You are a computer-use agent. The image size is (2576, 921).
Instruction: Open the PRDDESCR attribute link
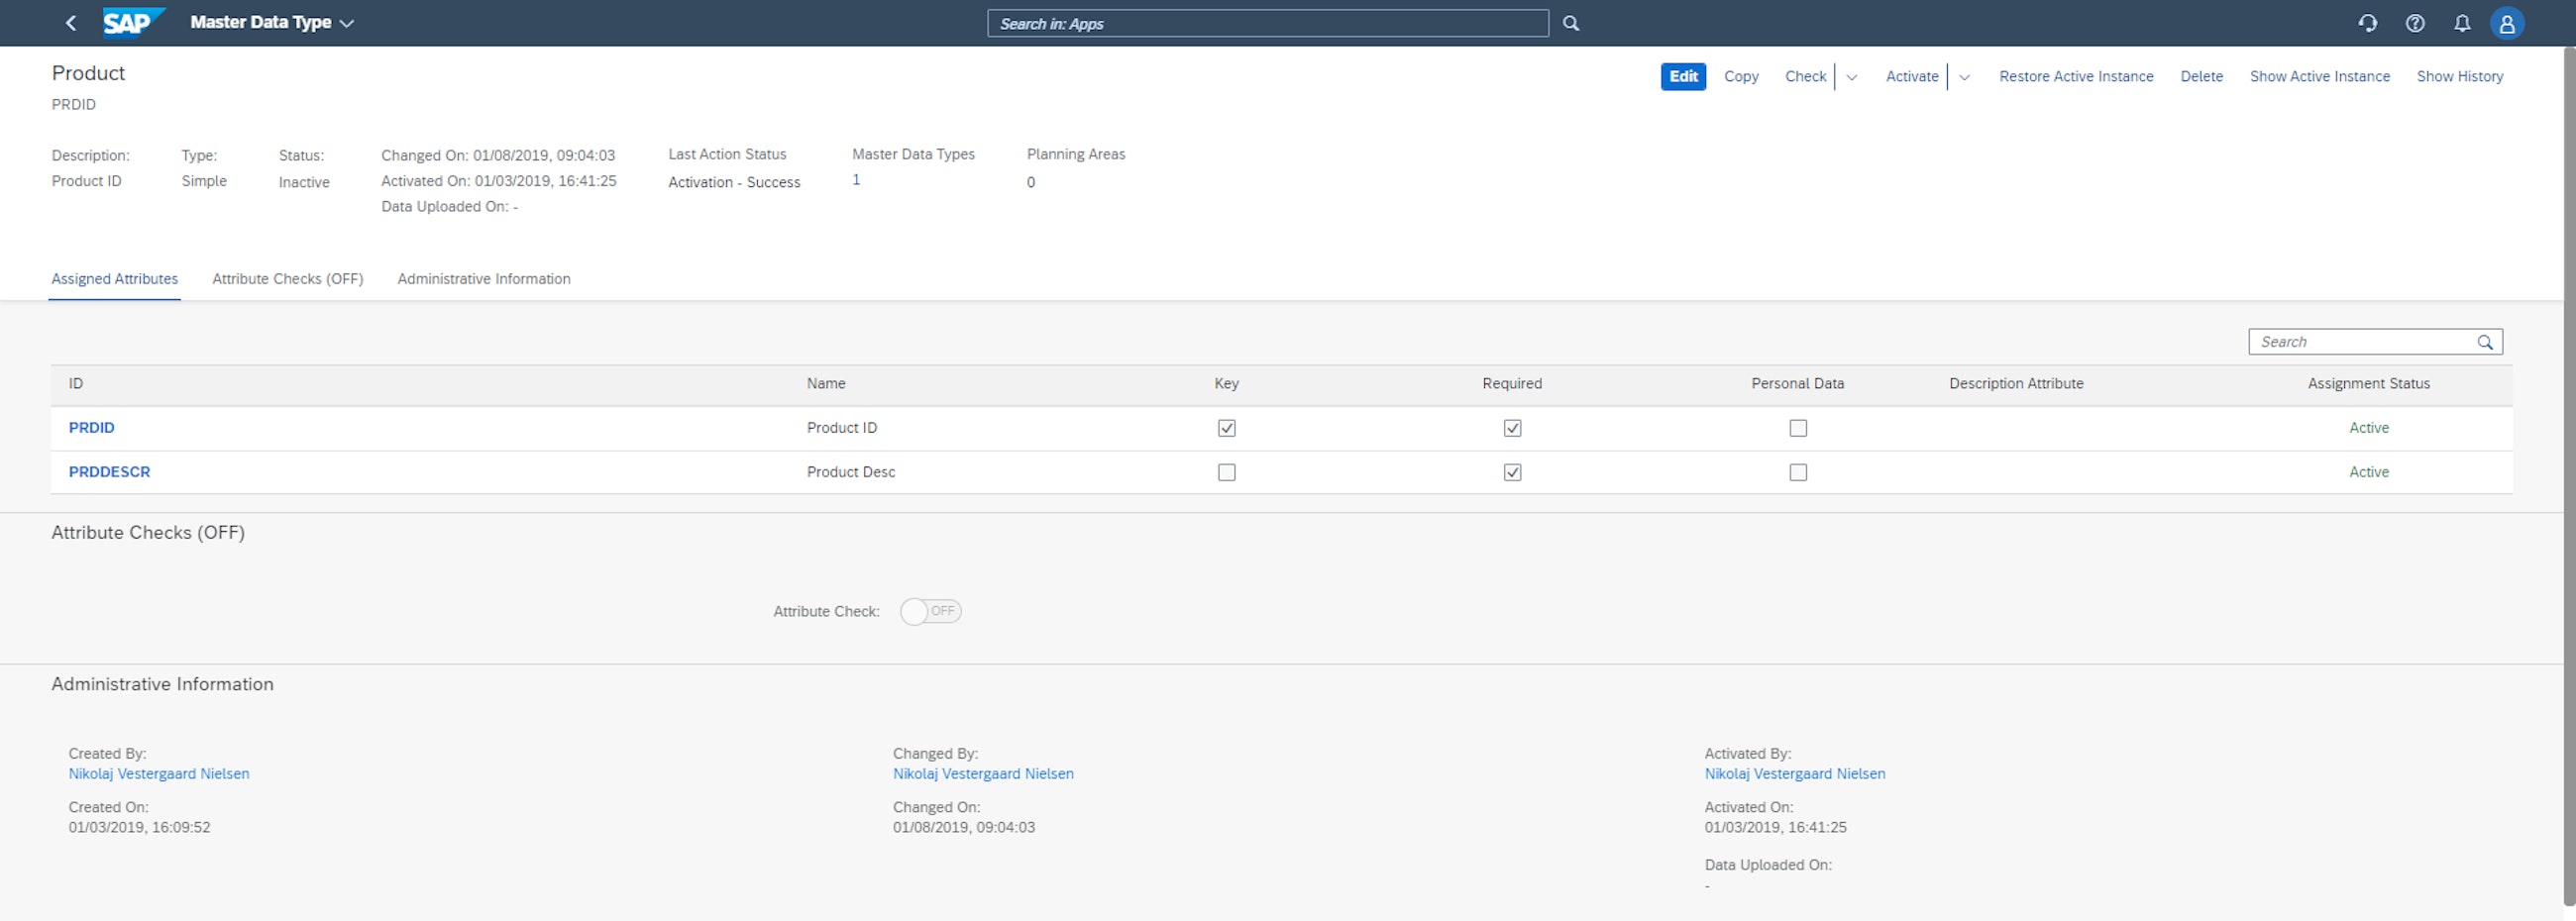[x=109, y=471]
